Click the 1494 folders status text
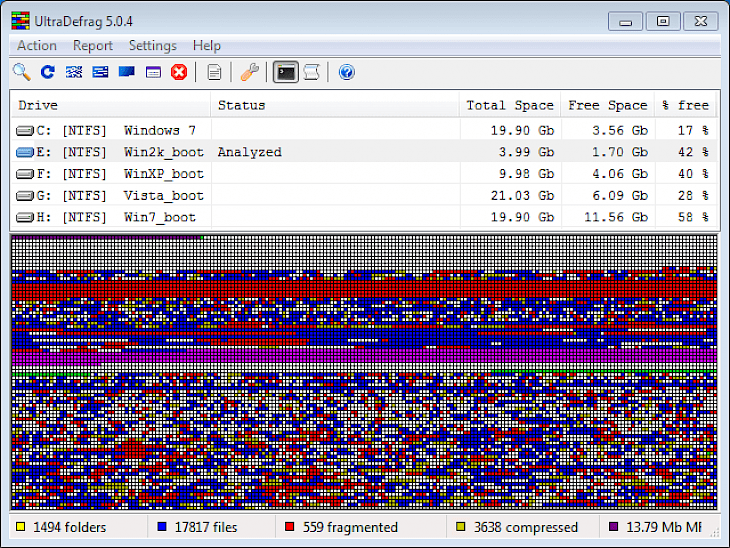The height and width of the screenshot is (548, 730). pos(69,527)
